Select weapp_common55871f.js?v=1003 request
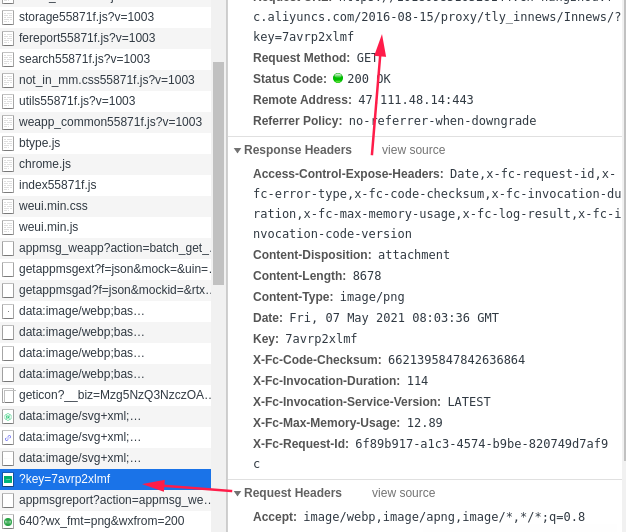The height and width of the screenshot is (532, 626). pyautogui.click(x=106, y=122)
